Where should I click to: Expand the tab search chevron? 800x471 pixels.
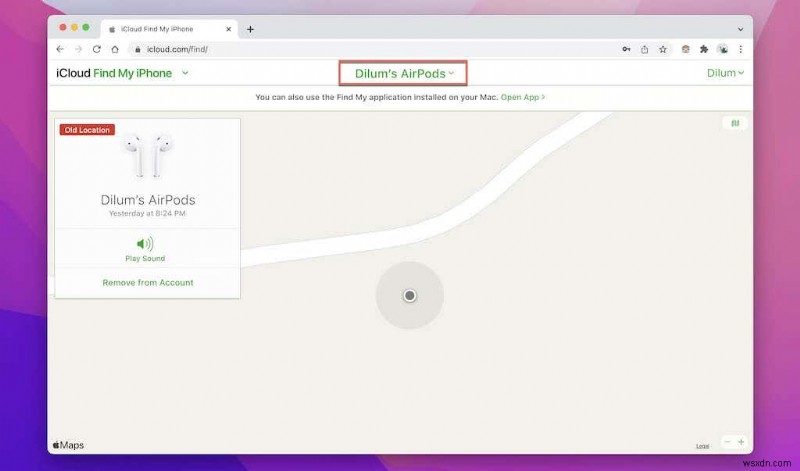740,30
